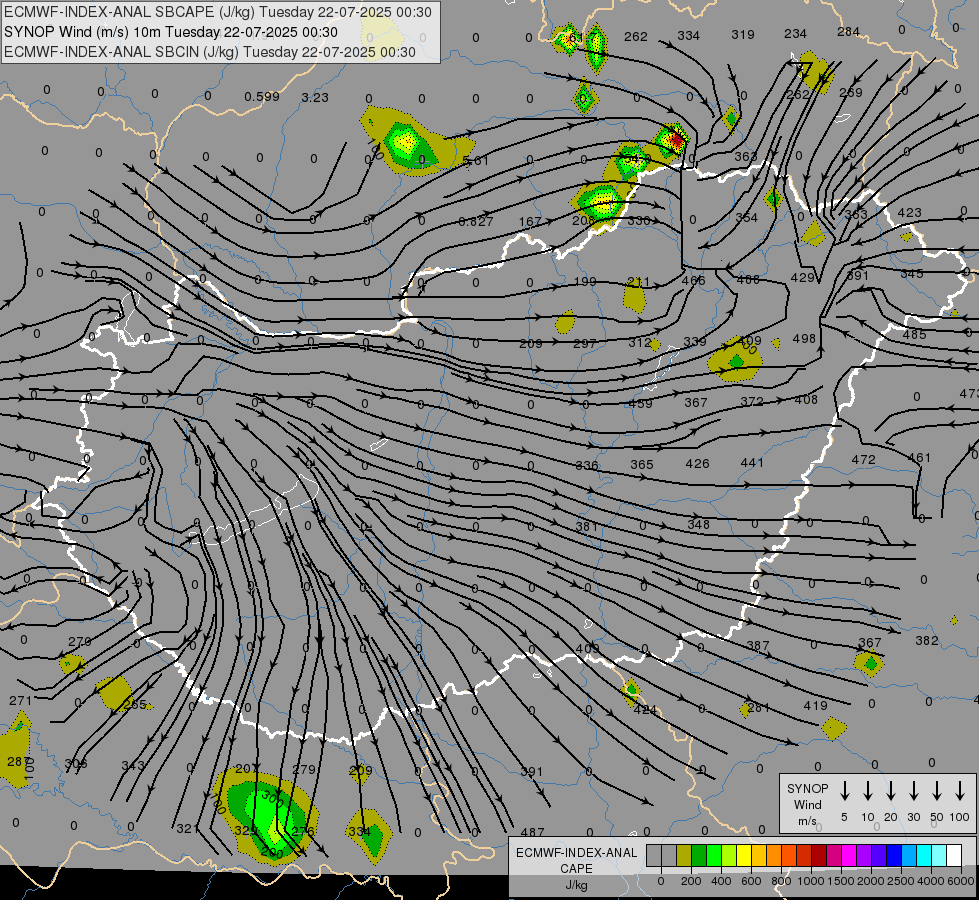Click the 319 value at the top of the map
This screenshot has width=979, height=900.
coord(743,34)
